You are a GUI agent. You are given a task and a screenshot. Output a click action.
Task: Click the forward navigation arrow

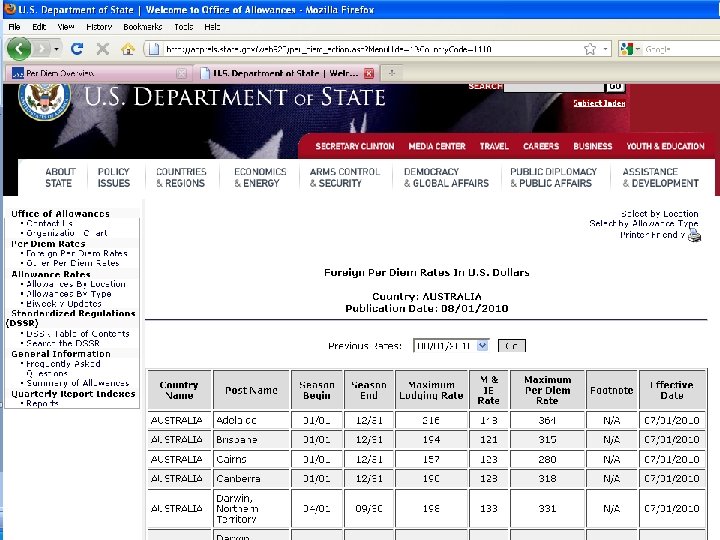coord(42,49)
